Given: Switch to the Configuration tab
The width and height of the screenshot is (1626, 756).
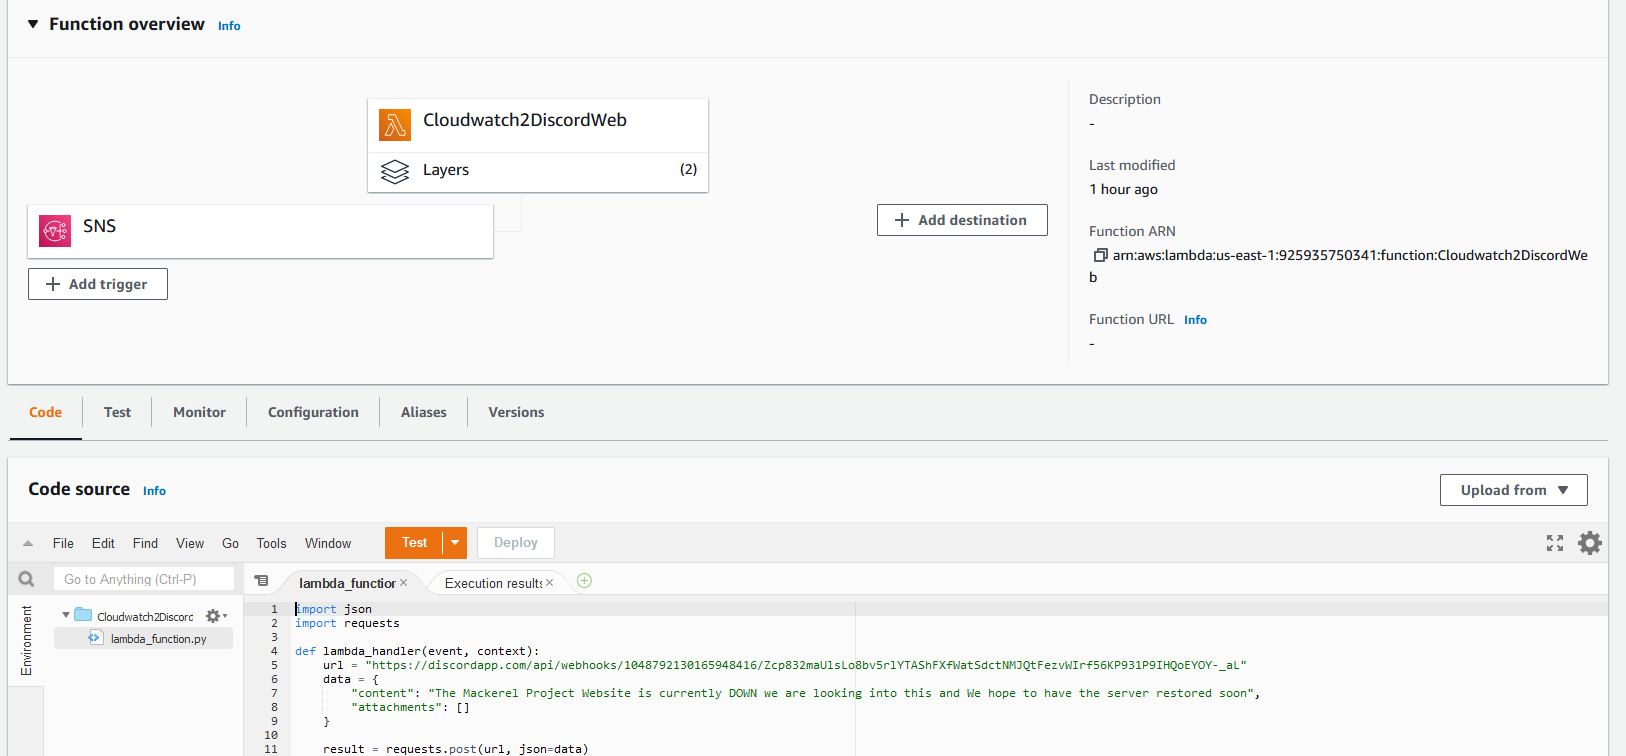Looking at the screenshot, I should click(x=313, y=412).
